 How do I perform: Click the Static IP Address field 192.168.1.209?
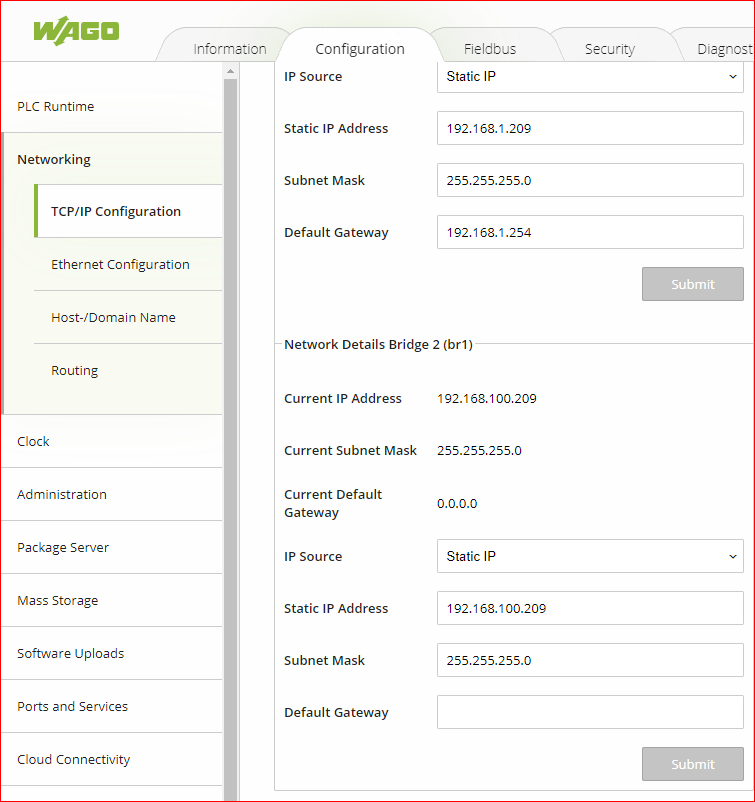point(590,128)
